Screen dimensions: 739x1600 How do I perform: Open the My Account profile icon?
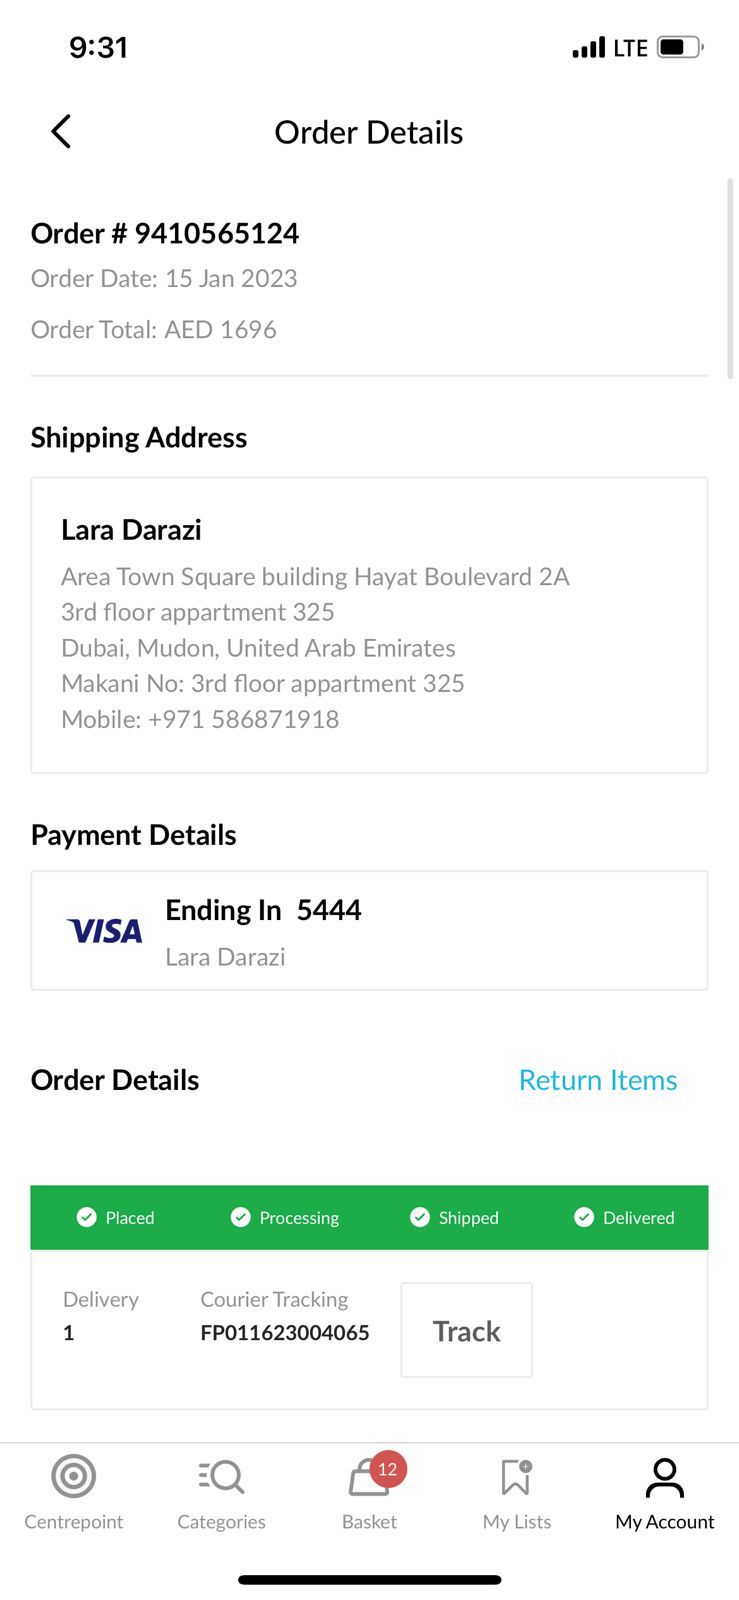(665, 1477)
